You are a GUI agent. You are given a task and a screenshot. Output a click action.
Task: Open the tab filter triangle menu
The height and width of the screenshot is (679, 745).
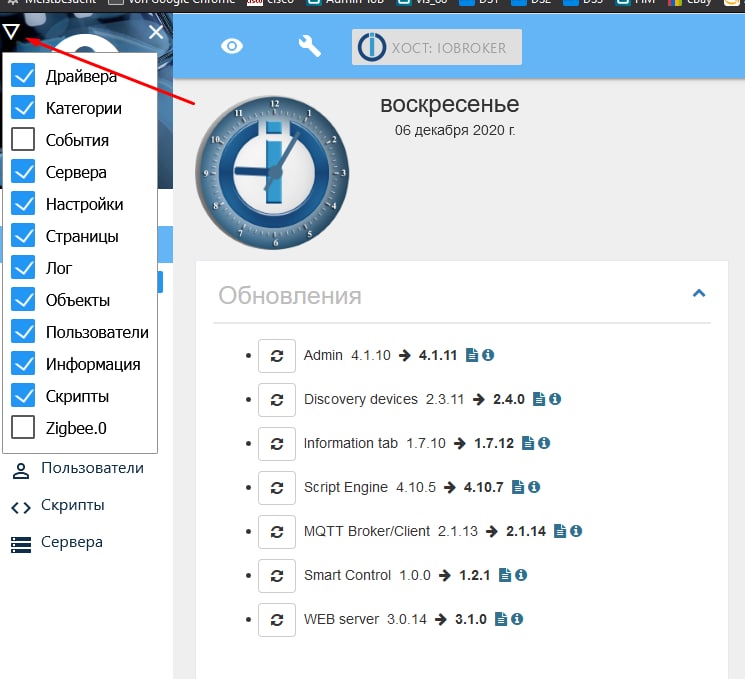(11, 31)
